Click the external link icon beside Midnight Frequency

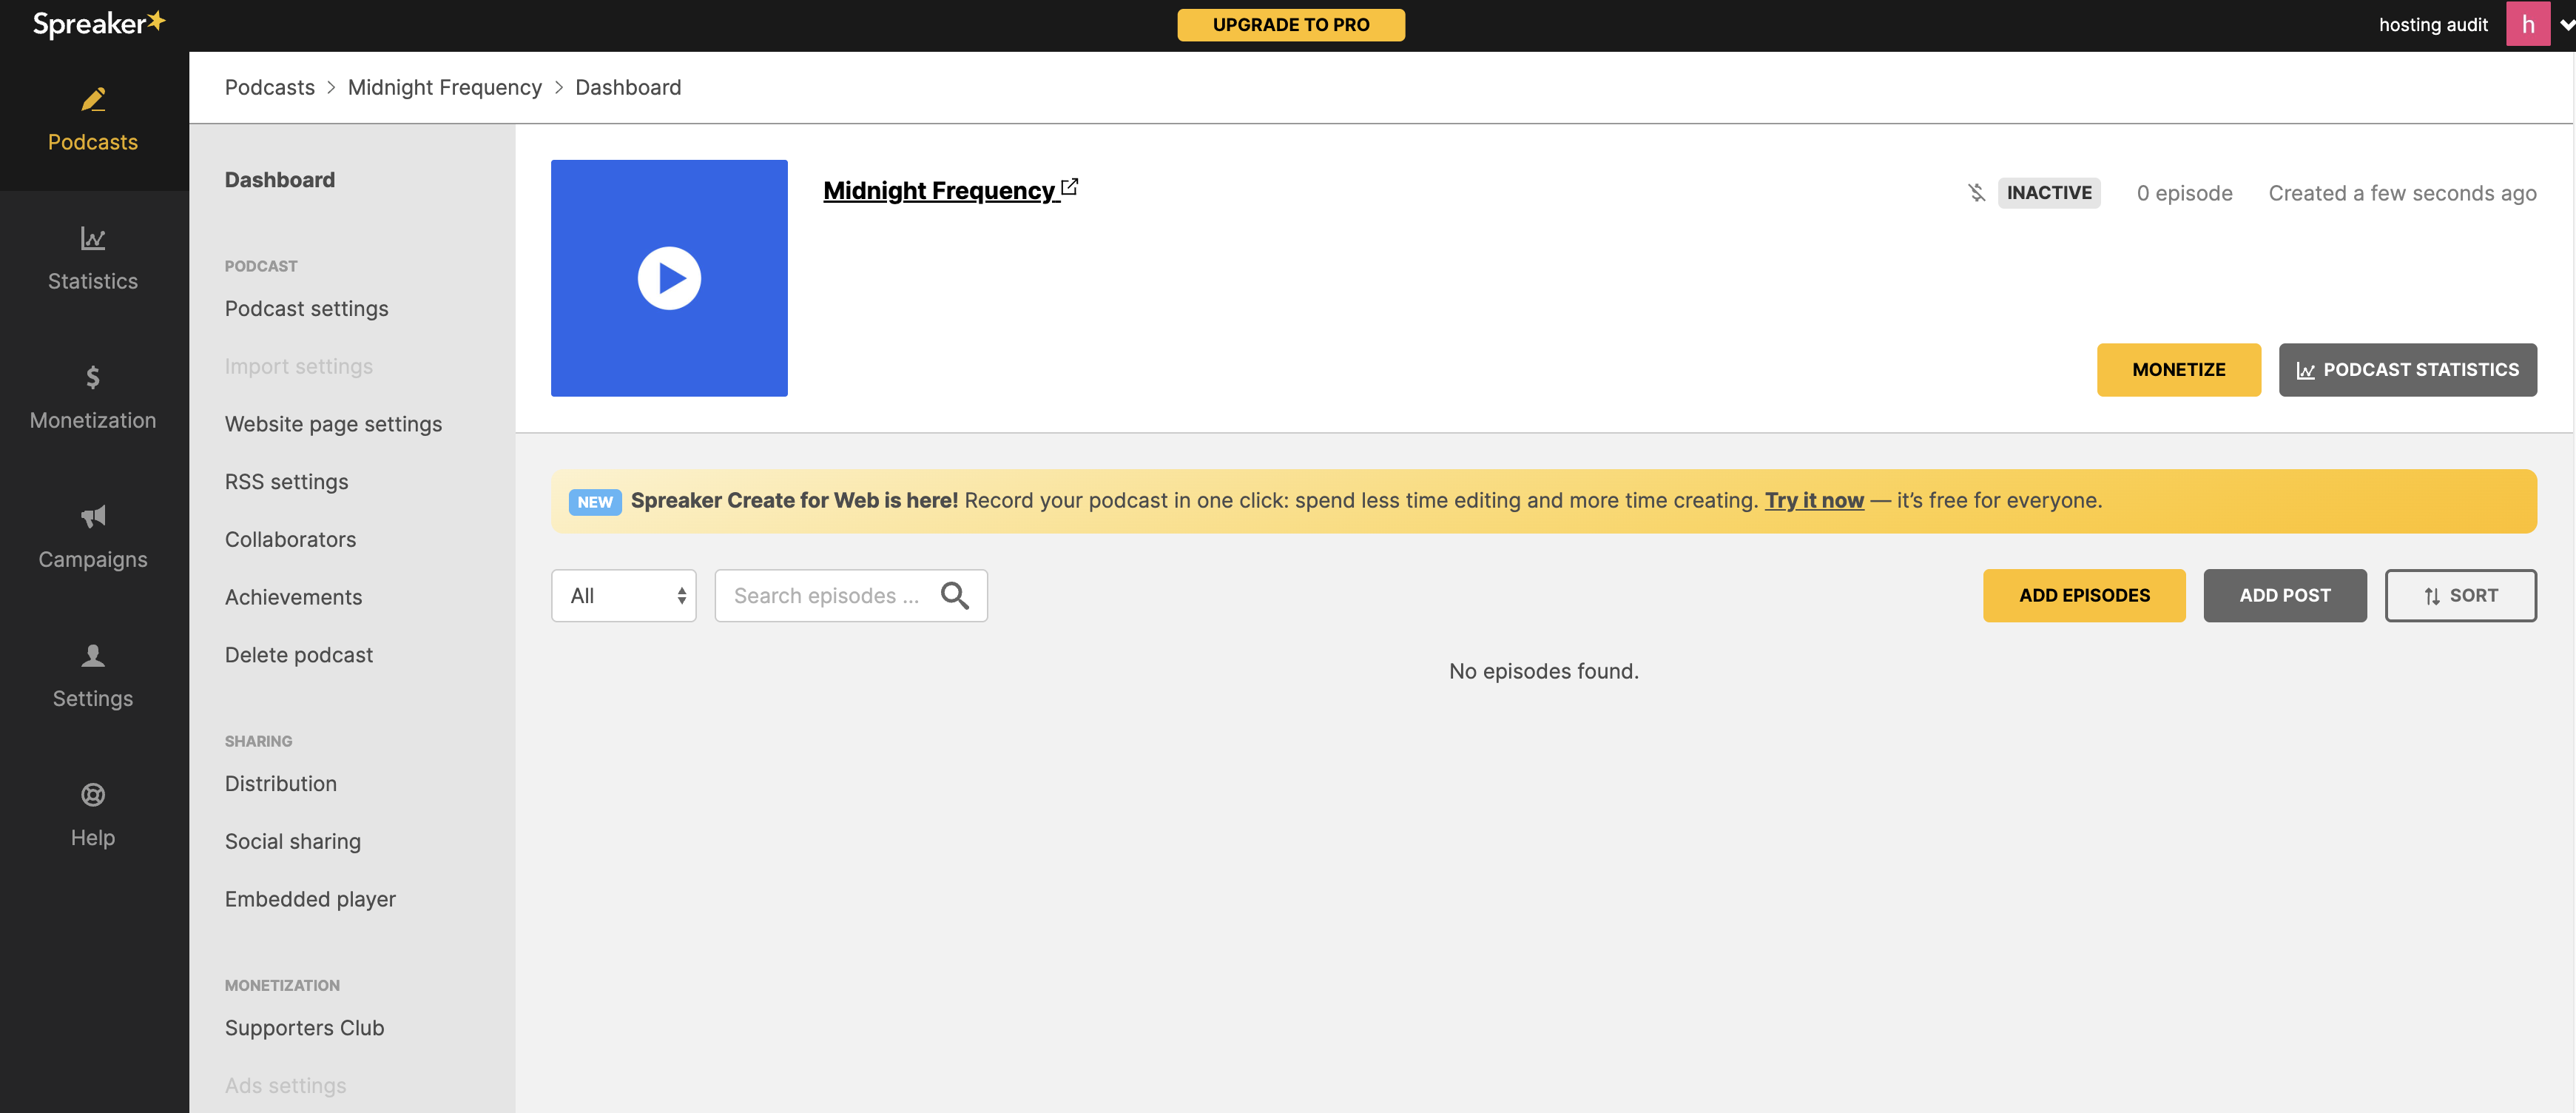[1070, 187]
